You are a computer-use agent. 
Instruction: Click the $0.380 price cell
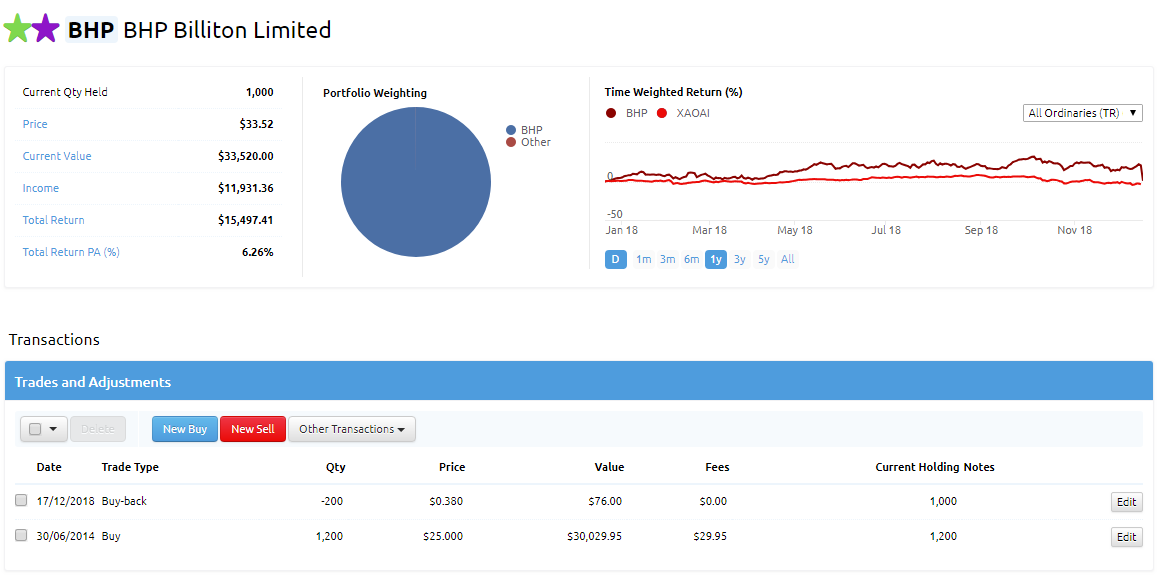446,501
